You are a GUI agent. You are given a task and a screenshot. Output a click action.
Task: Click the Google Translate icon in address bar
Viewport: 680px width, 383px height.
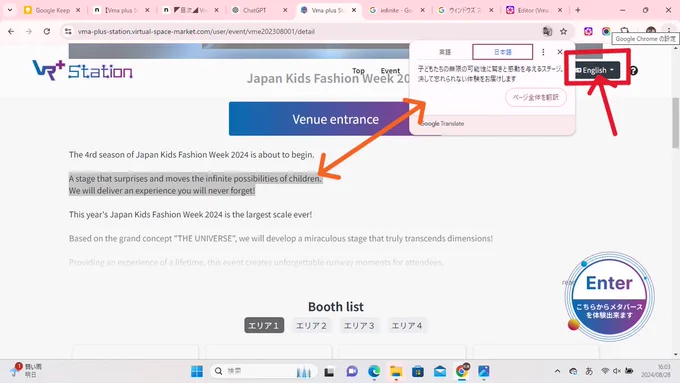click(x=547, y=31)
